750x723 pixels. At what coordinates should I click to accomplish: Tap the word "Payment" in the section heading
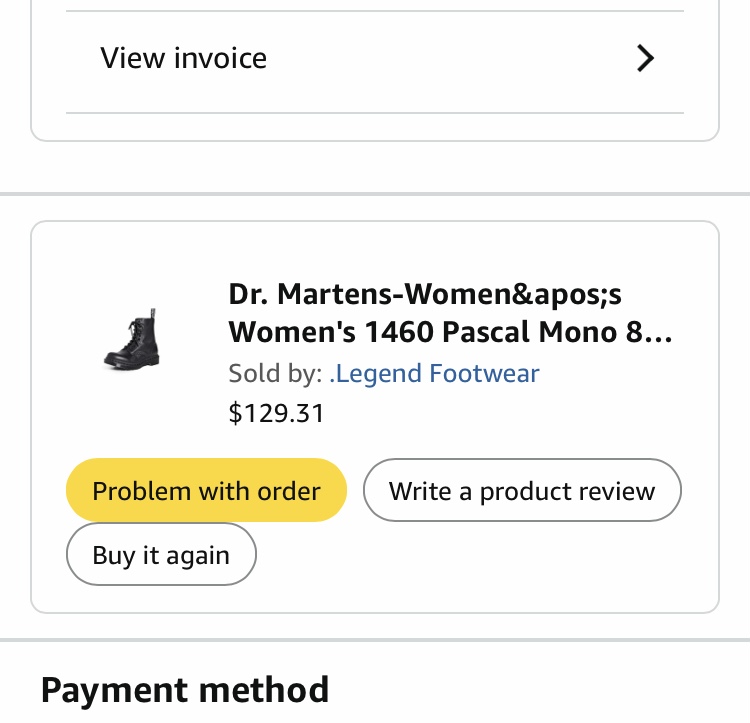115,690
